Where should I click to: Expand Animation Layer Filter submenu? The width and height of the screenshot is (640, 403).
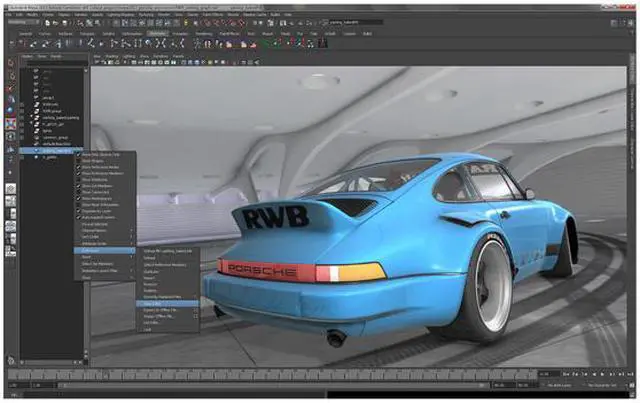point(104,271)
